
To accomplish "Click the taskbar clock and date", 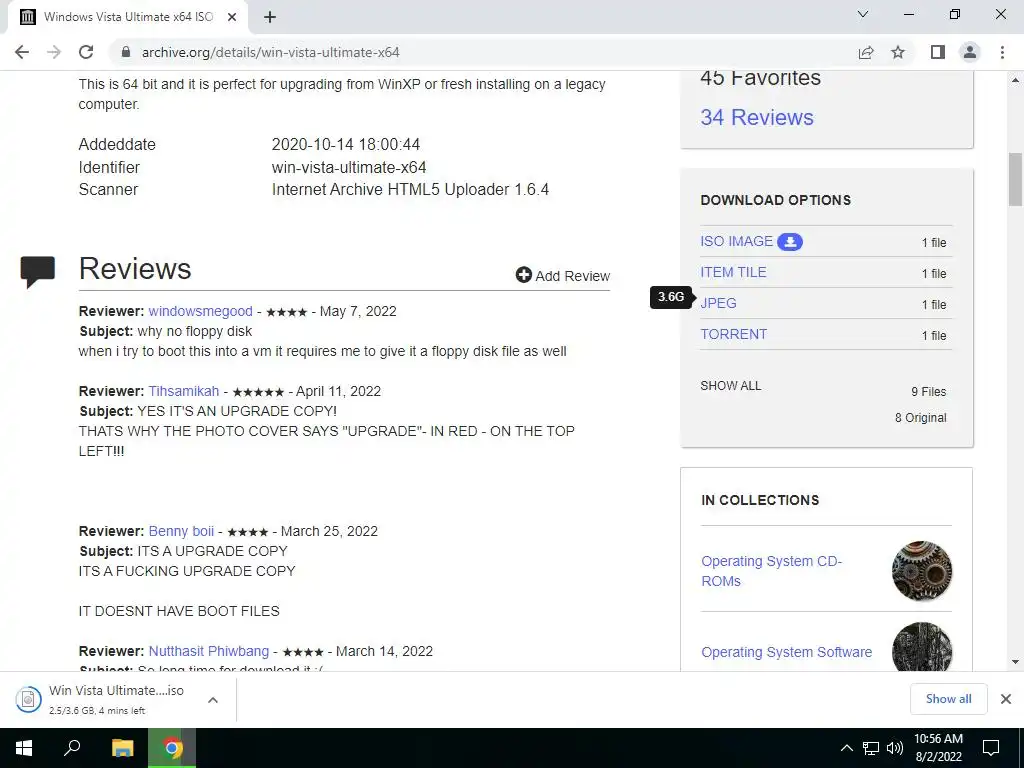I will point(938,748).
